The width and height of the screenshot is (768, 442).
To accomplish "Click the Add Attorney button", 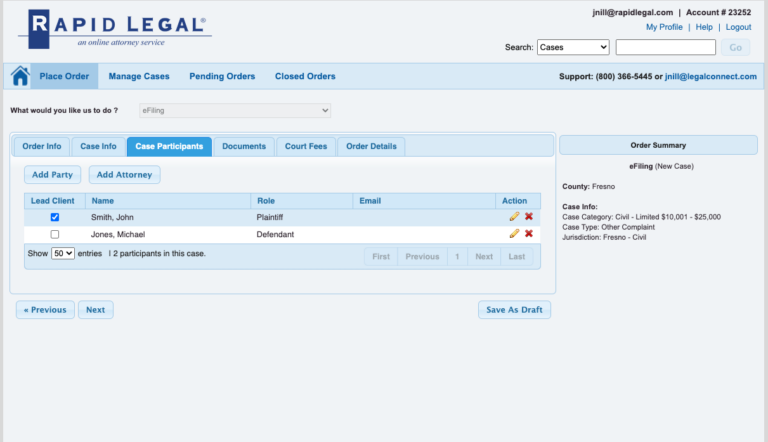I will click(x=124, y=174).
